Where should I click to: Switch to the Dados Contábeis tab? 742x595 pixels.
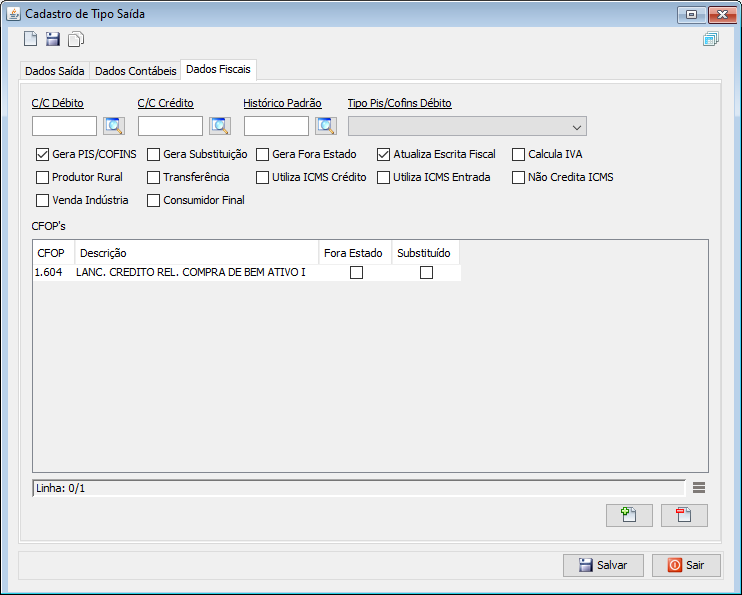135,71
